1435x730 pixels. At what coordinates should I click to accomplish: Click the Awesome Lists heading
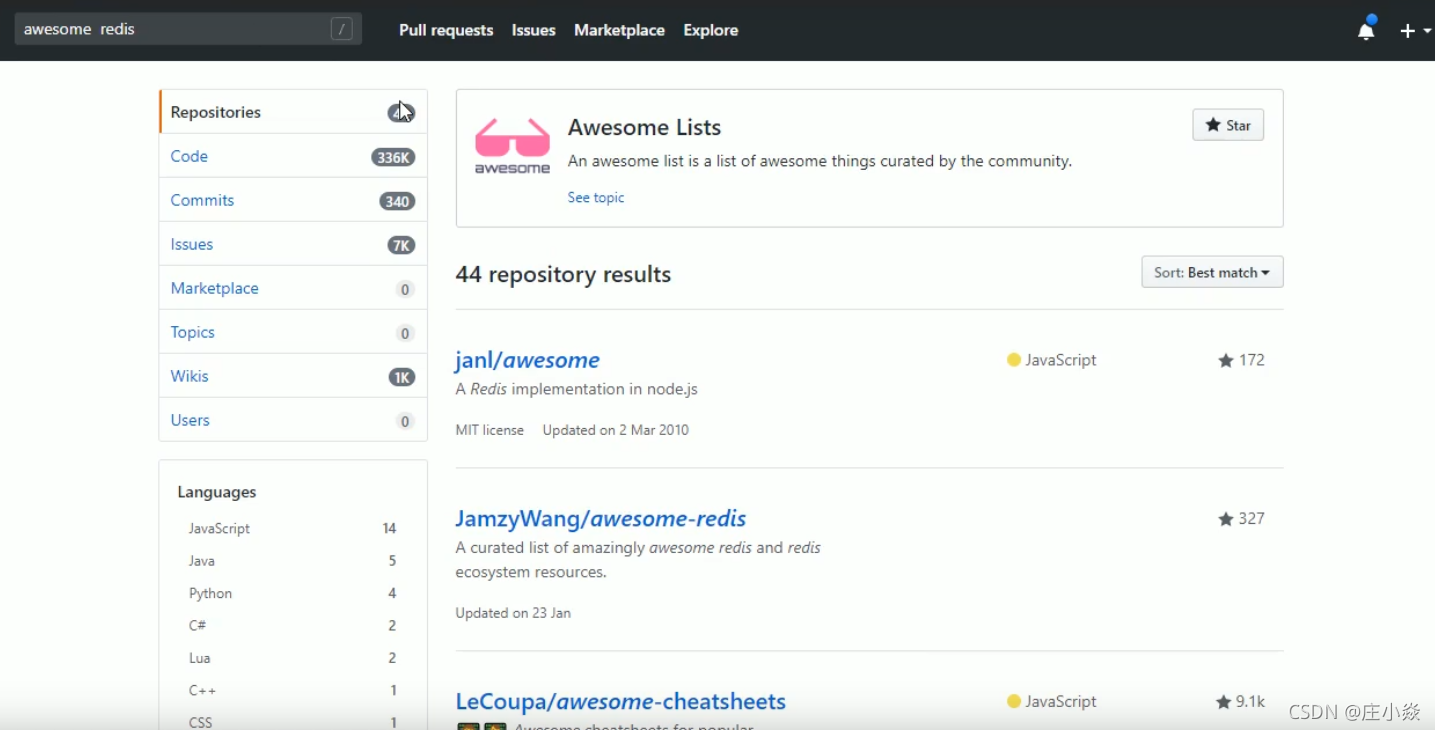(644, 127)
